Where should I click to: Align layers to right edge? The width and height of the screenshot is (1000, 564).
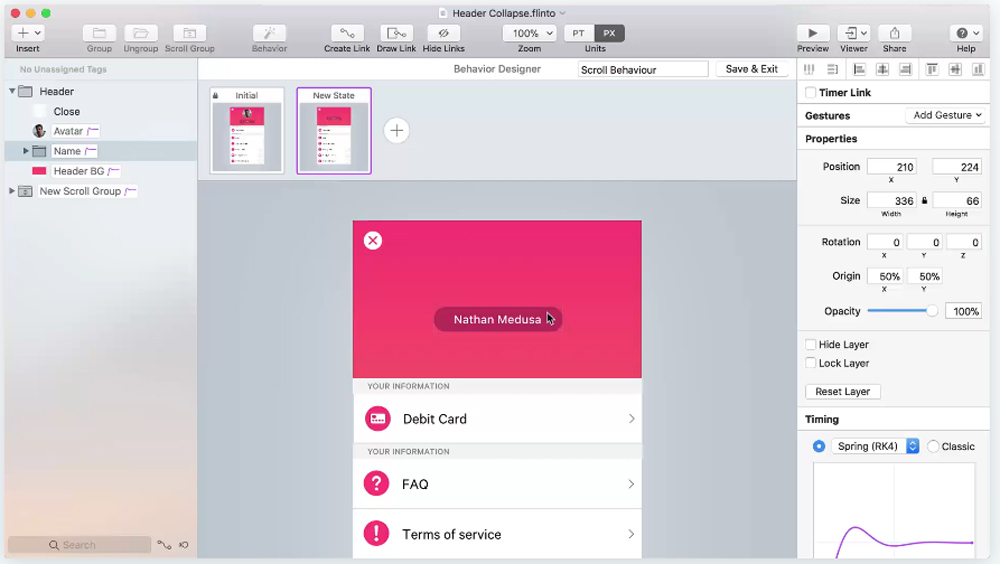coord(905,69)
